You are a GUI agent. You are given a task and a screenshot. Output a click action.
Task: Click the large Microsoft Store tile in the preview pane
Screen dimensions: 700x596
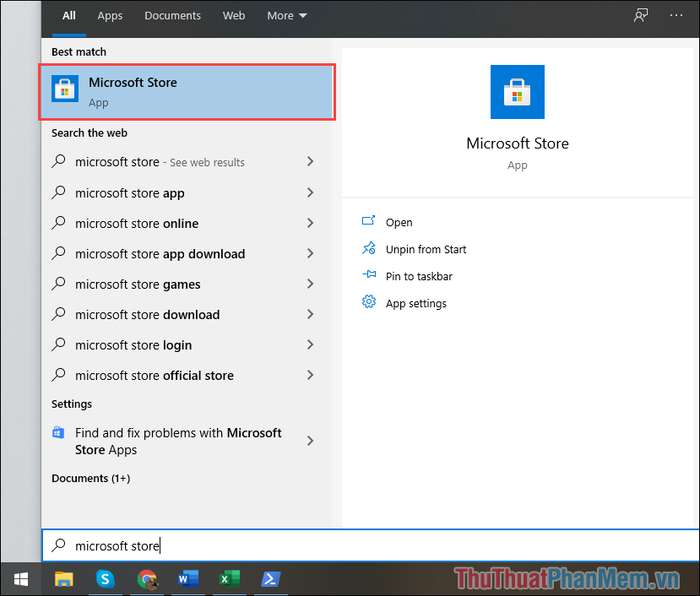coord(517,92)
